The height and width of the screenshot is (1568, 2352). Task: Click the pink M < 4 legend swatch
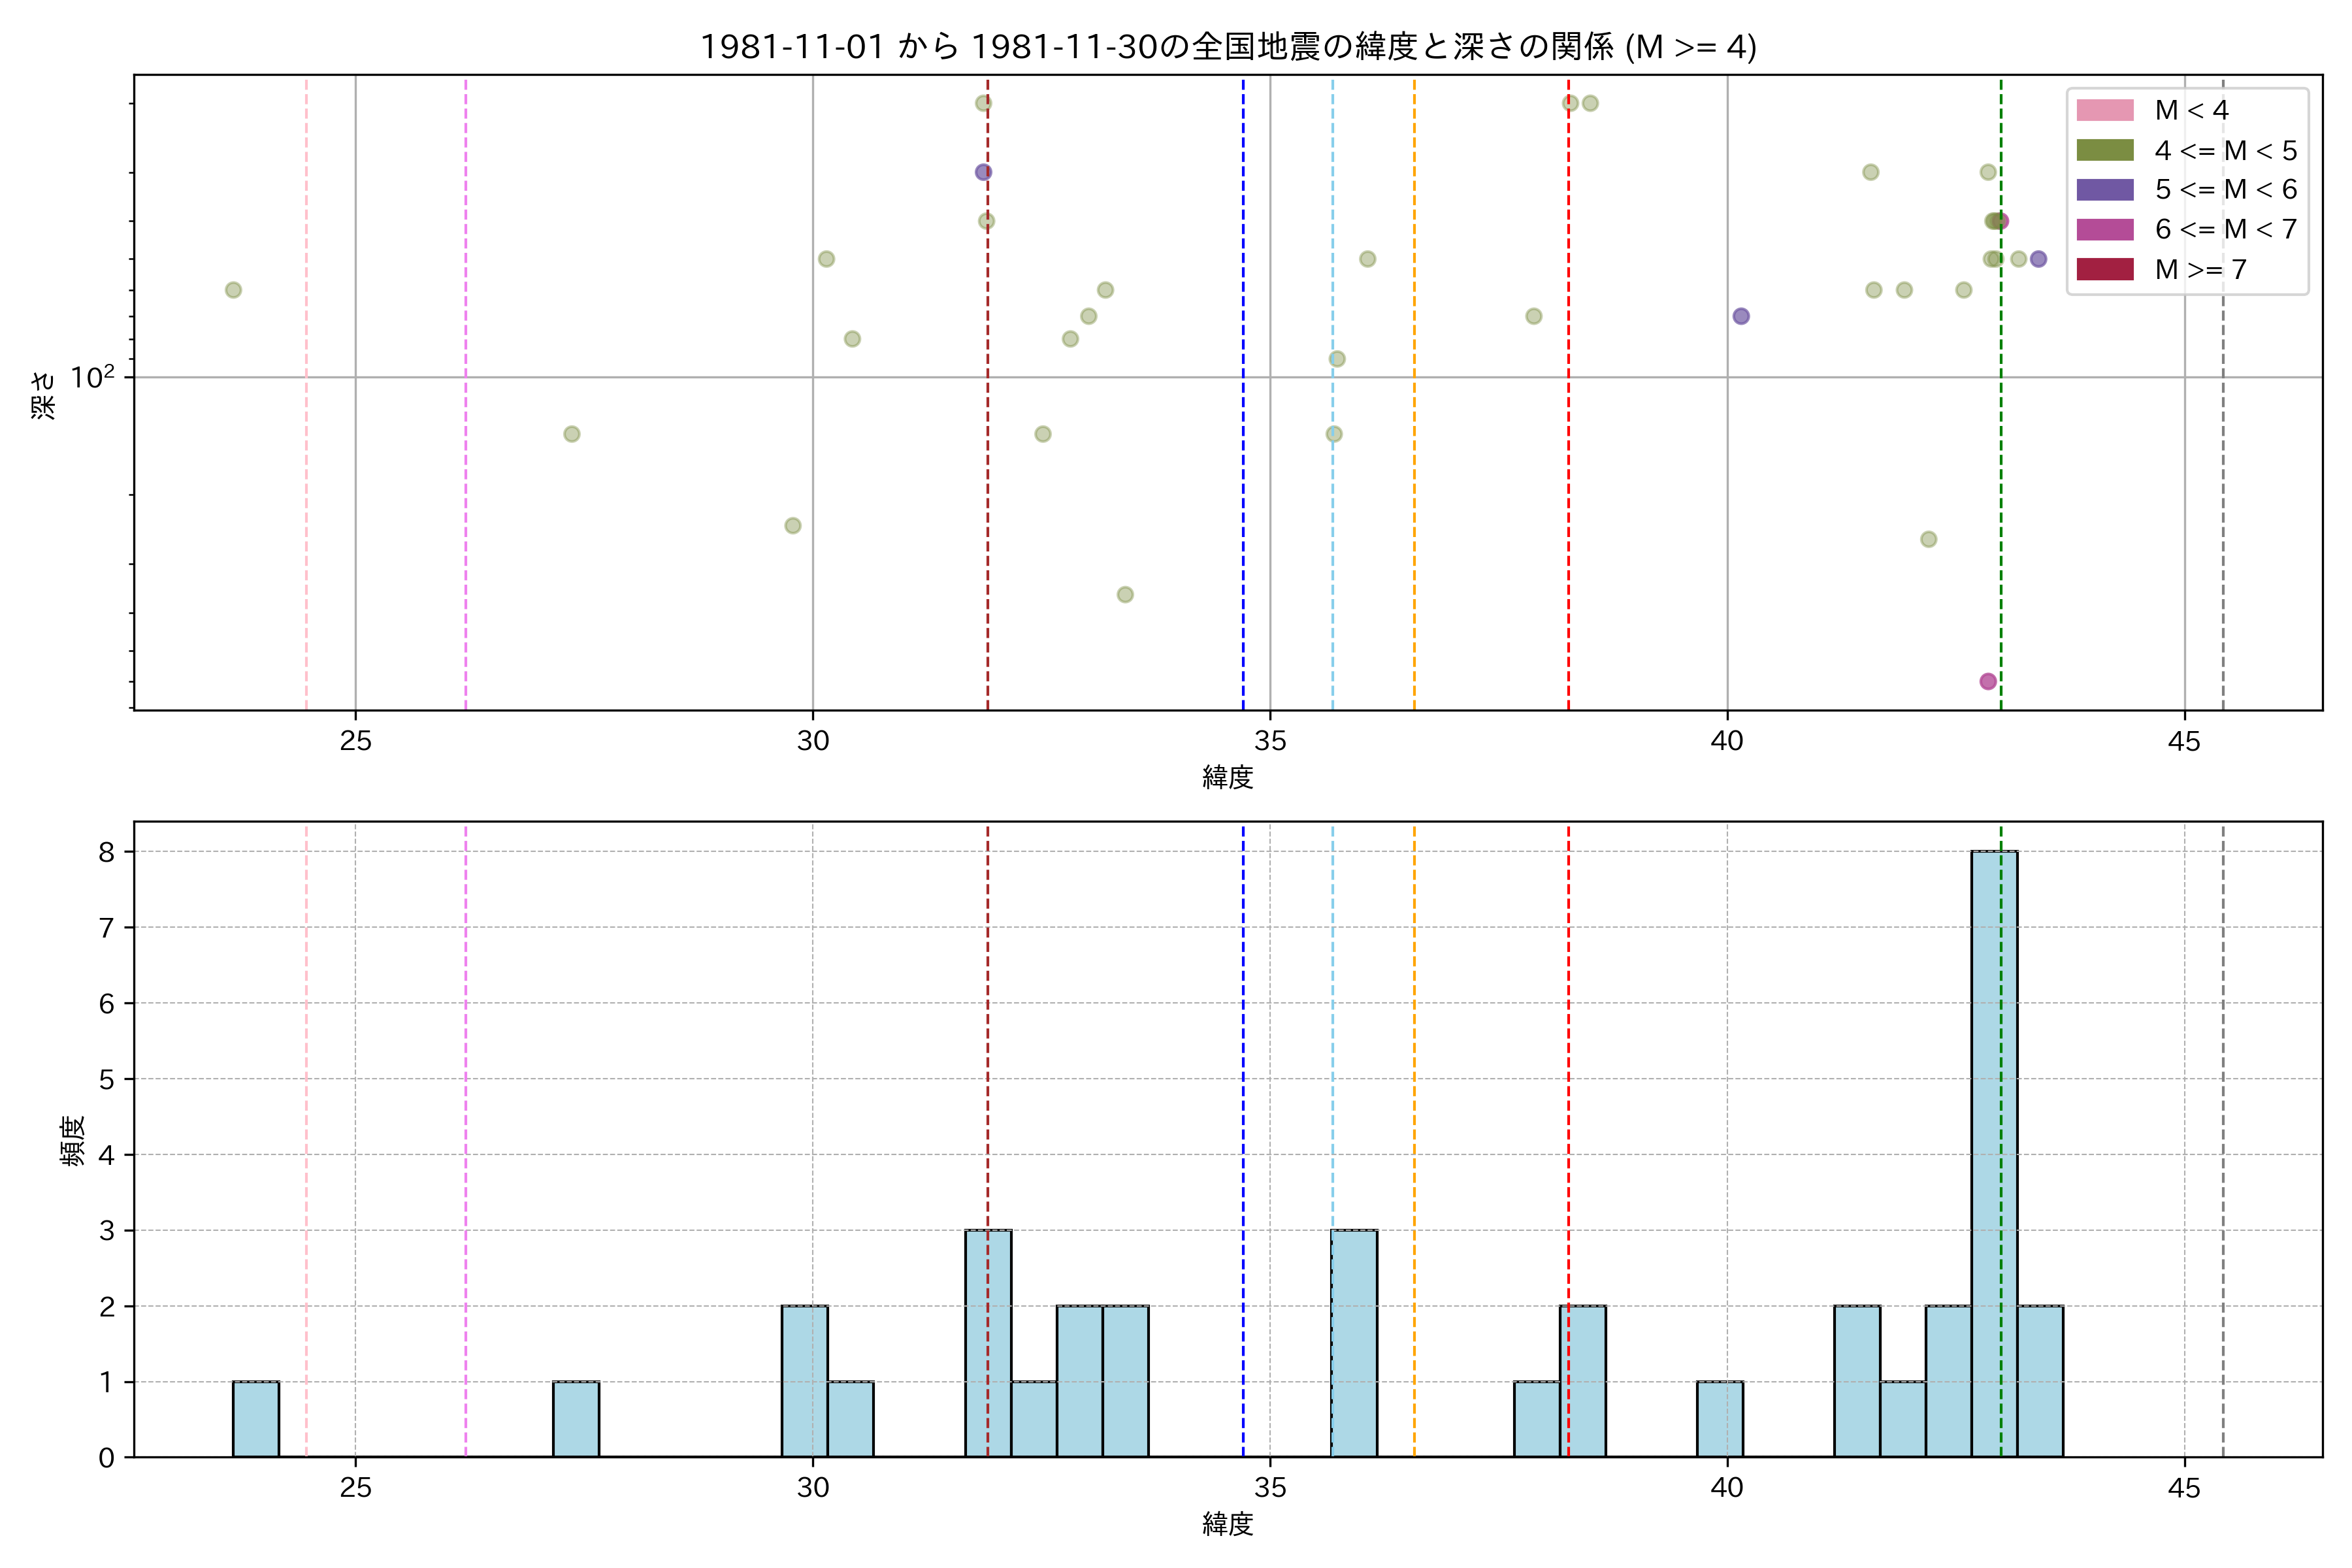(2104, 110)
